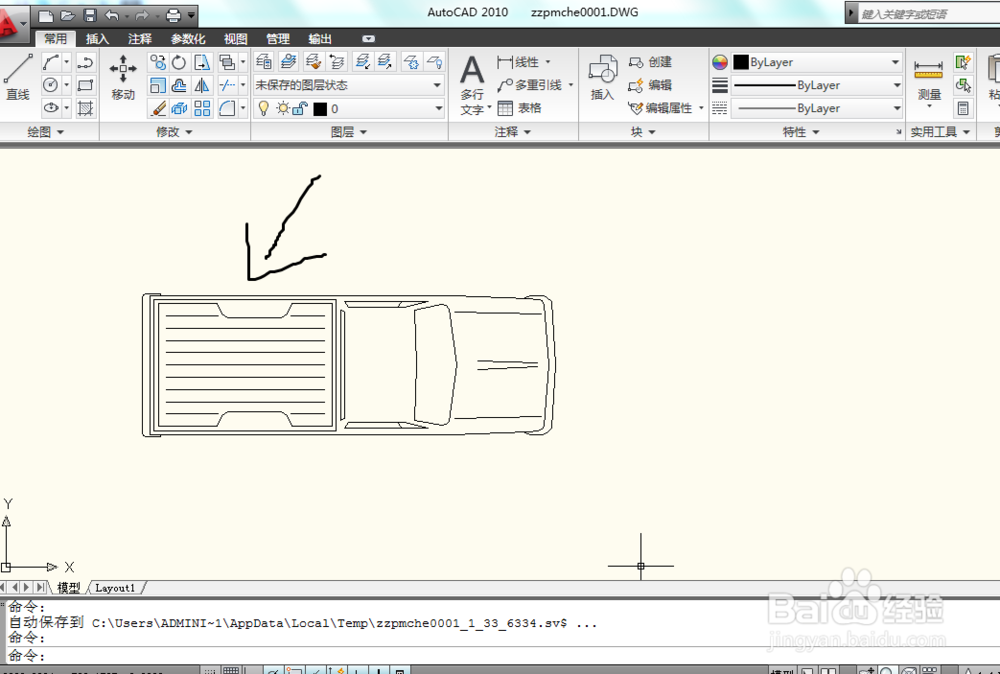Open the application menu dropdown arrow

click(x=24, y=24)
